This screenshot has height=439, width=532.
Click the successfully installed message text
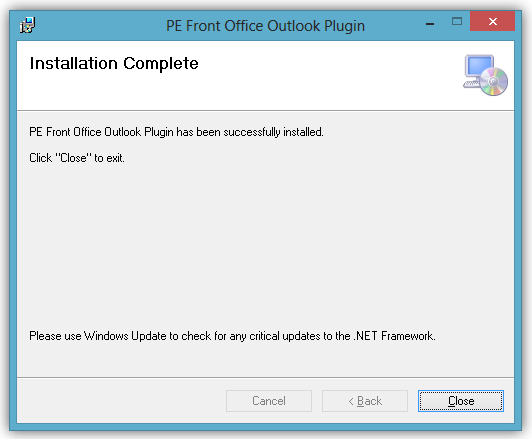tap(176, 132)
